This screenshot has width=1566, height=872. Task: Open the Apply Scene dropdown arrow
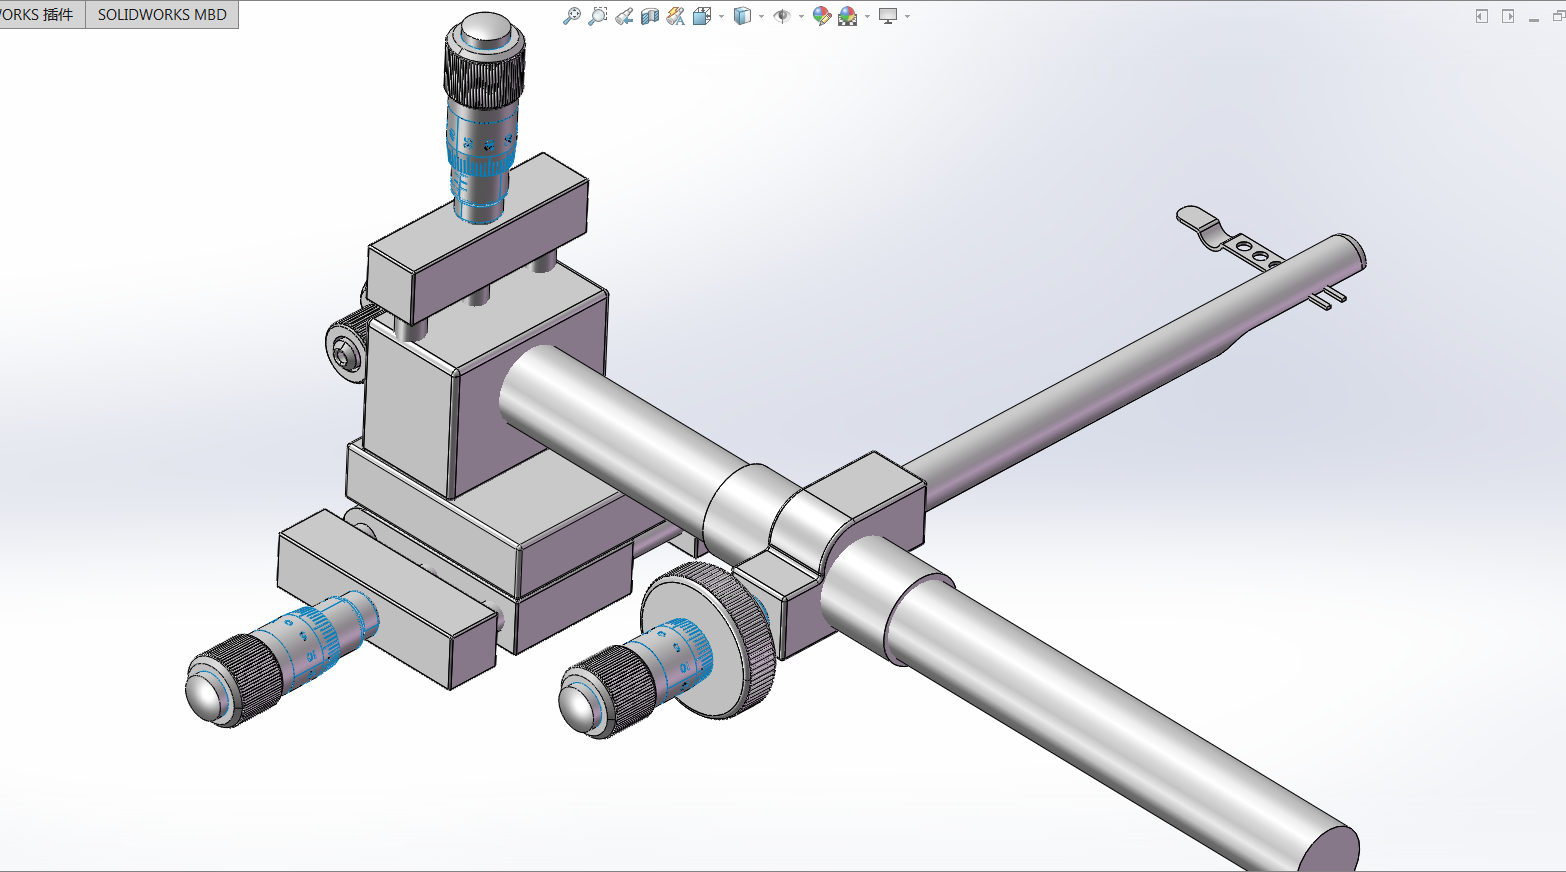click(867, 16)
